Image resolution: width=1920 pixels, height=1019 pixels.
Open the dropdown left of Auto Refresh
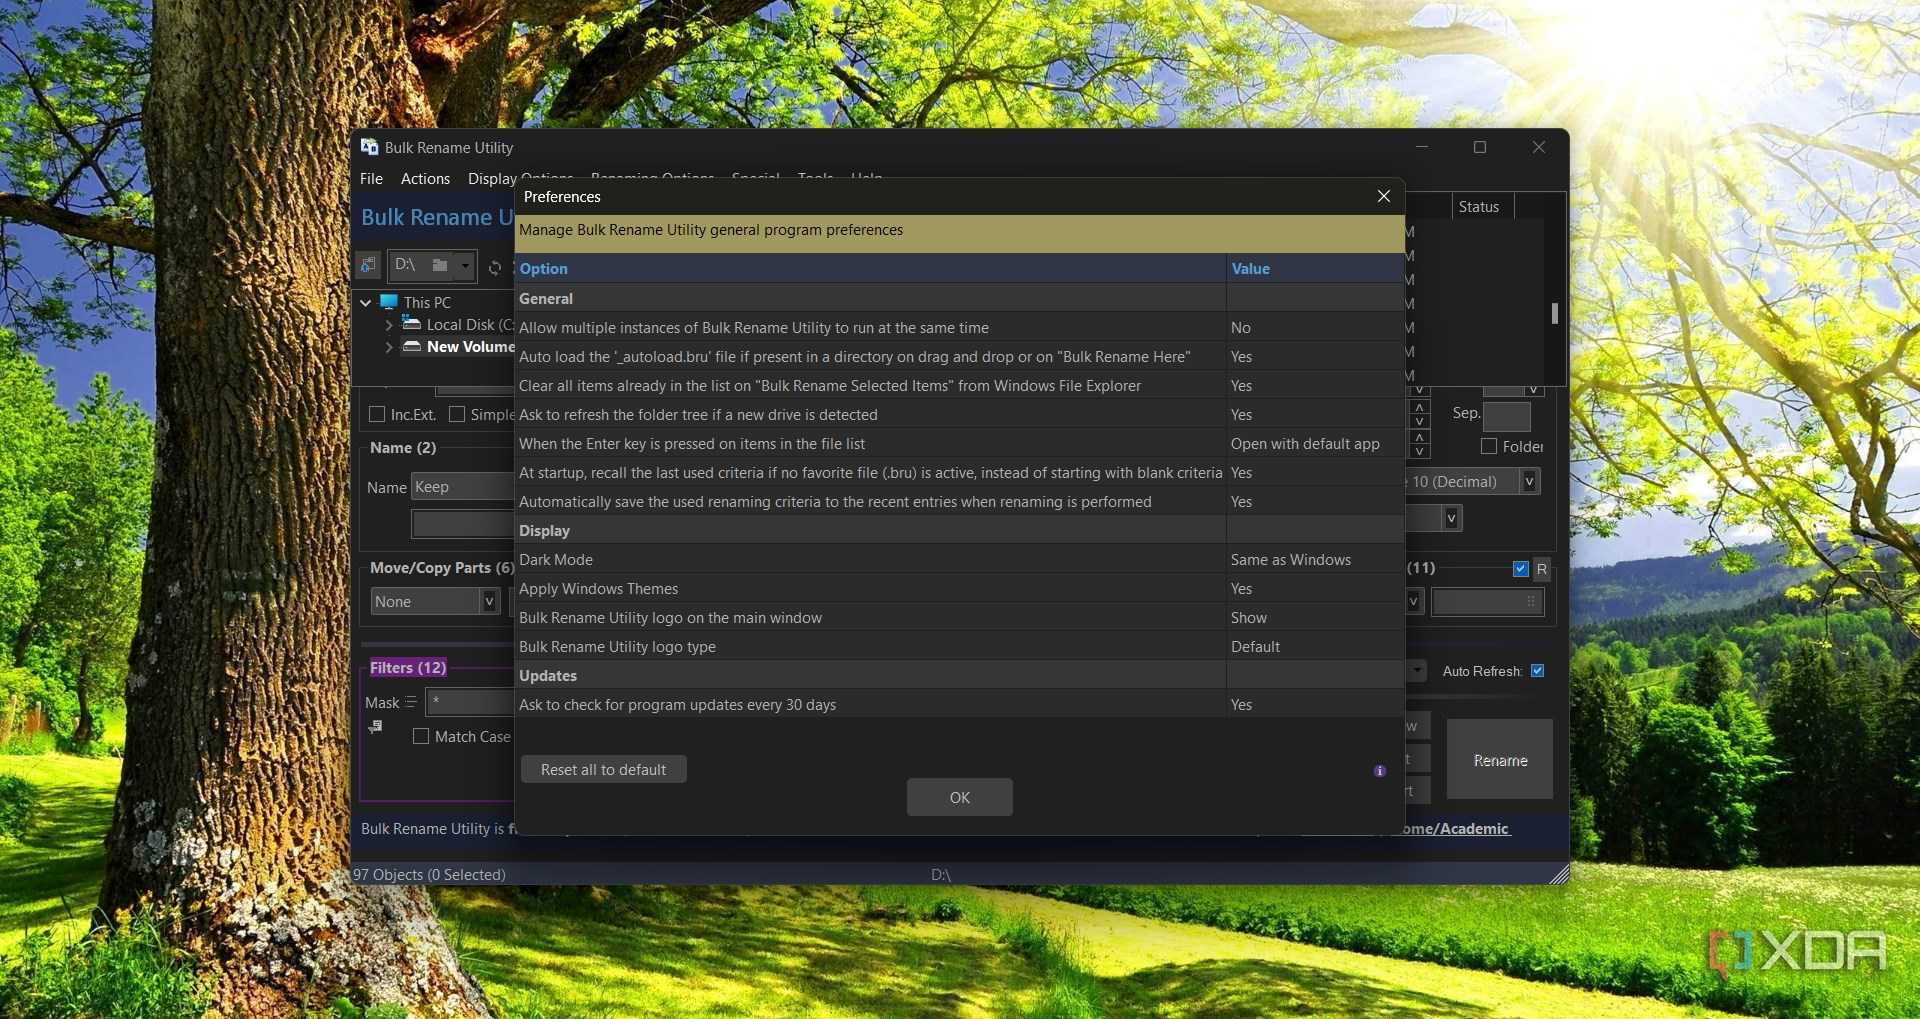coord(1417,670)
